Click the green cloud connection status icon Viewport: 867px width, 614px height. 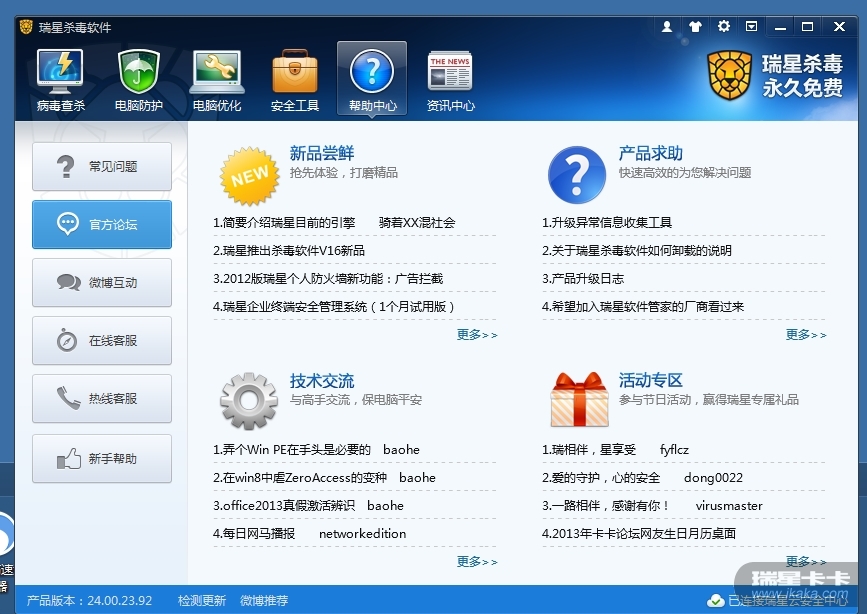point(715,601)
